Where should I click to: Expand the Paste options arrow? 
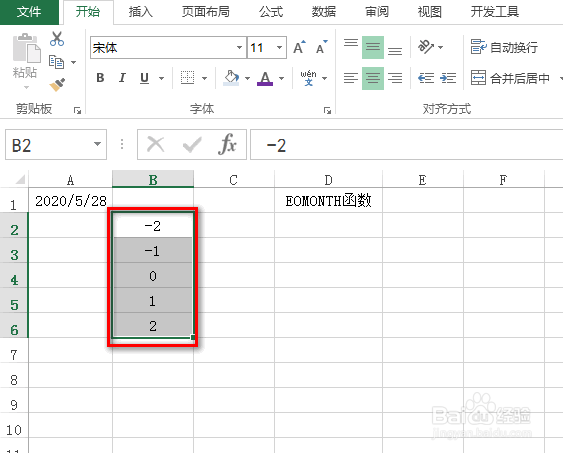click(x=26, y=87)
